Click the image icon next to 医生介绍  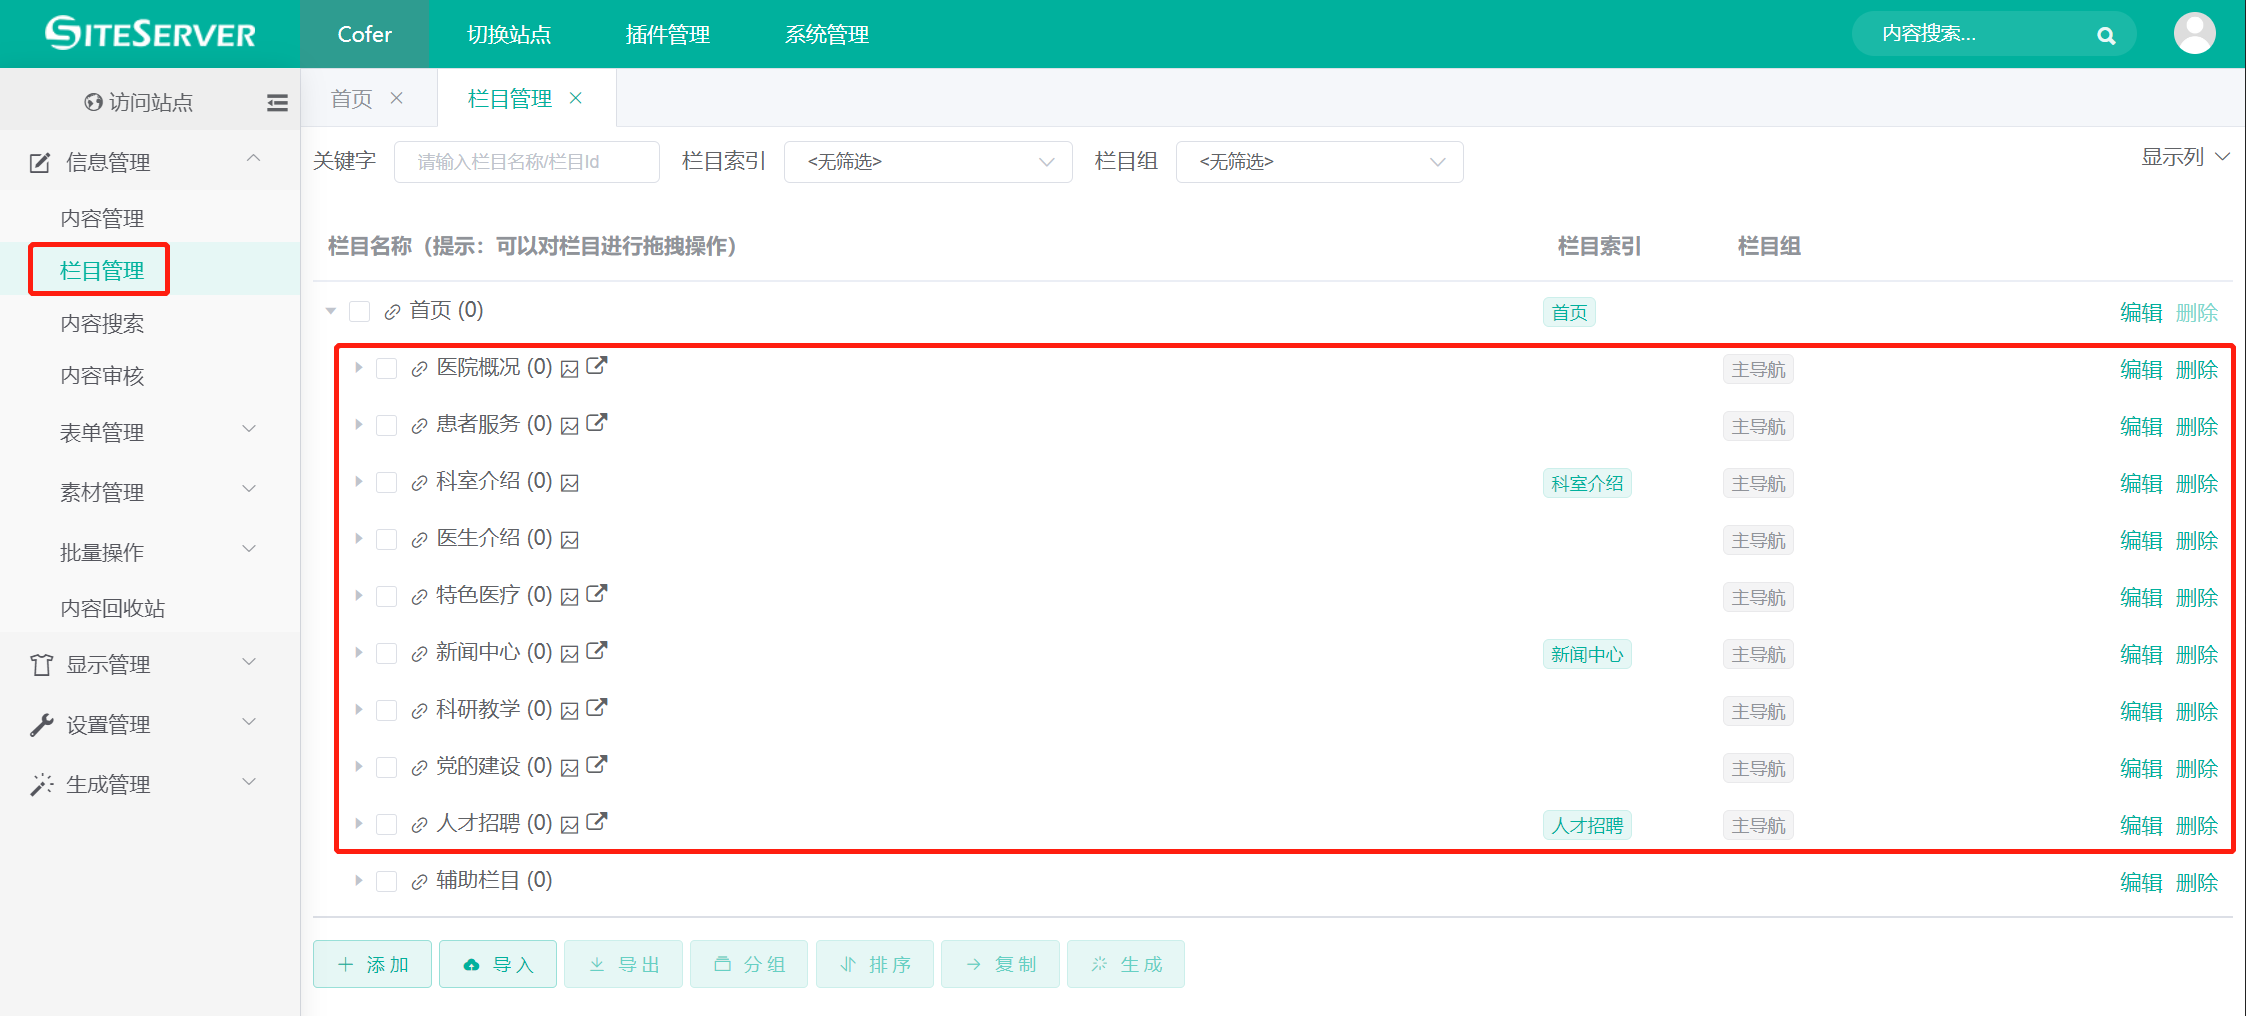pyautogui.click(x=570, y=540)
